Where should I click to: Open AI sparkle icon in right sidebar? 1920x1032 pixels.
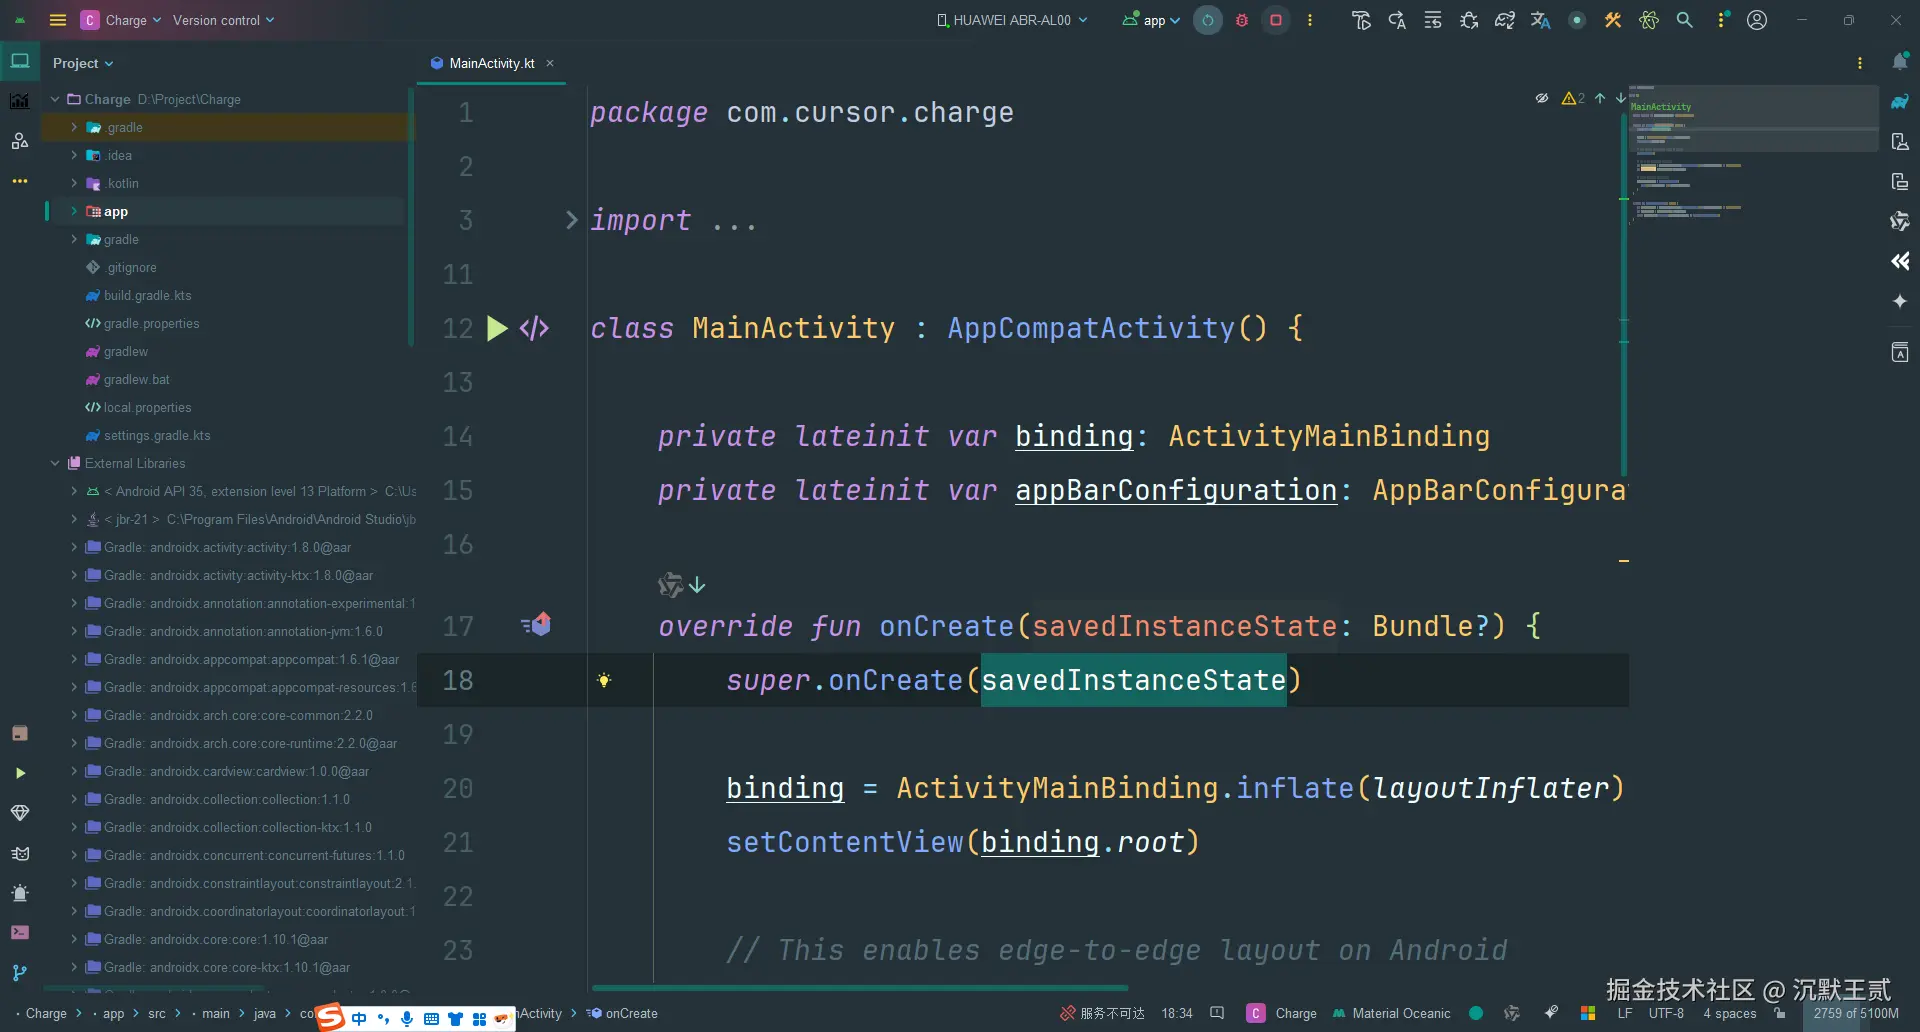point(1900,301)
